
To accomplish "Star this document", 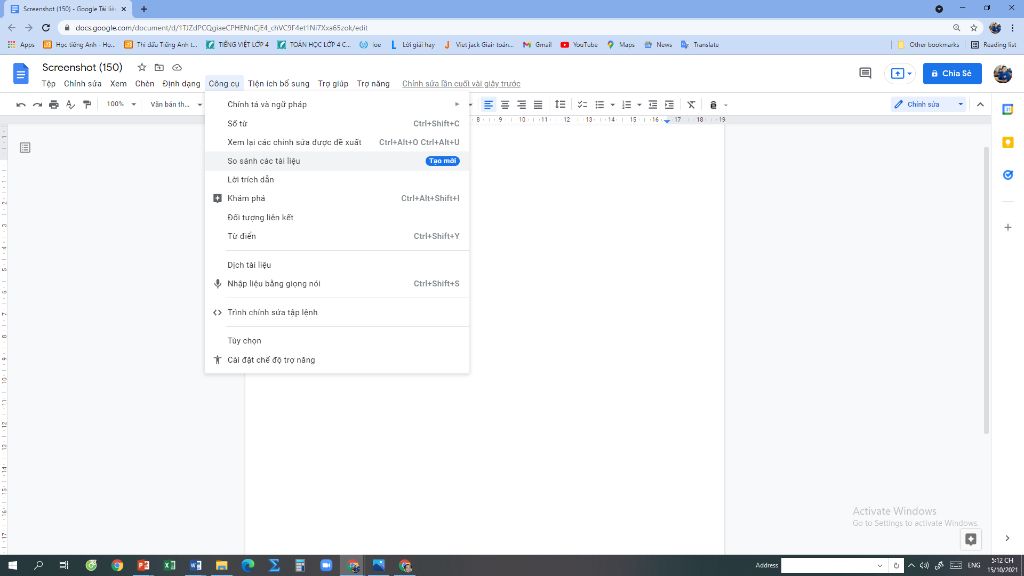I will coord(142,67).
